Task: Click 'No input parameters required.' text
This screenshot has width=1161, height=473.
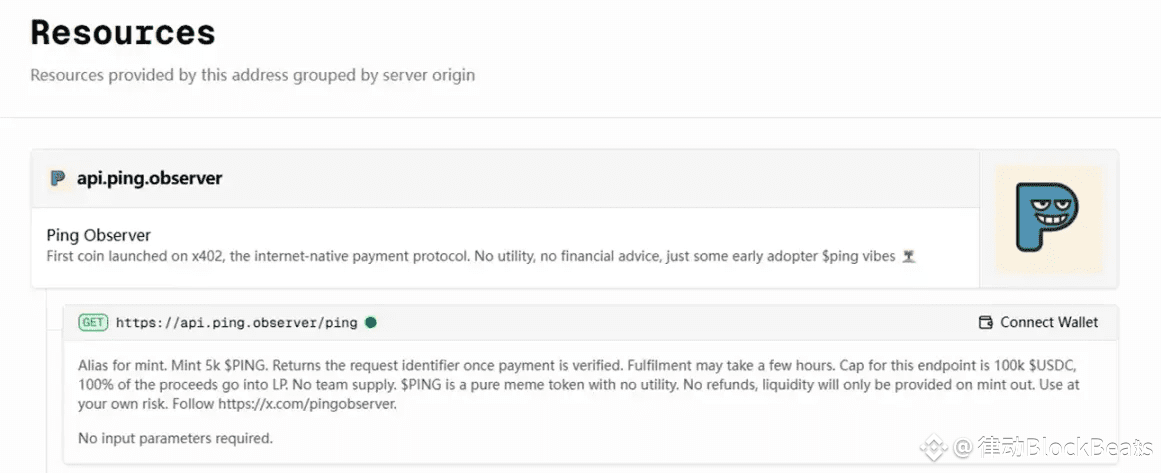Action: click(175, 438)
